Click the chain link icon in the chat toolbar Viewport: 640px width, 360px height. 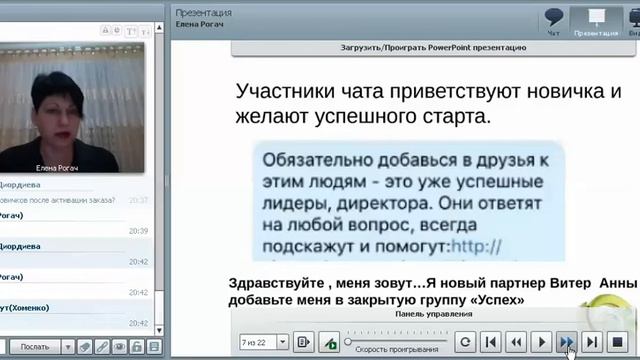(102, 347)
